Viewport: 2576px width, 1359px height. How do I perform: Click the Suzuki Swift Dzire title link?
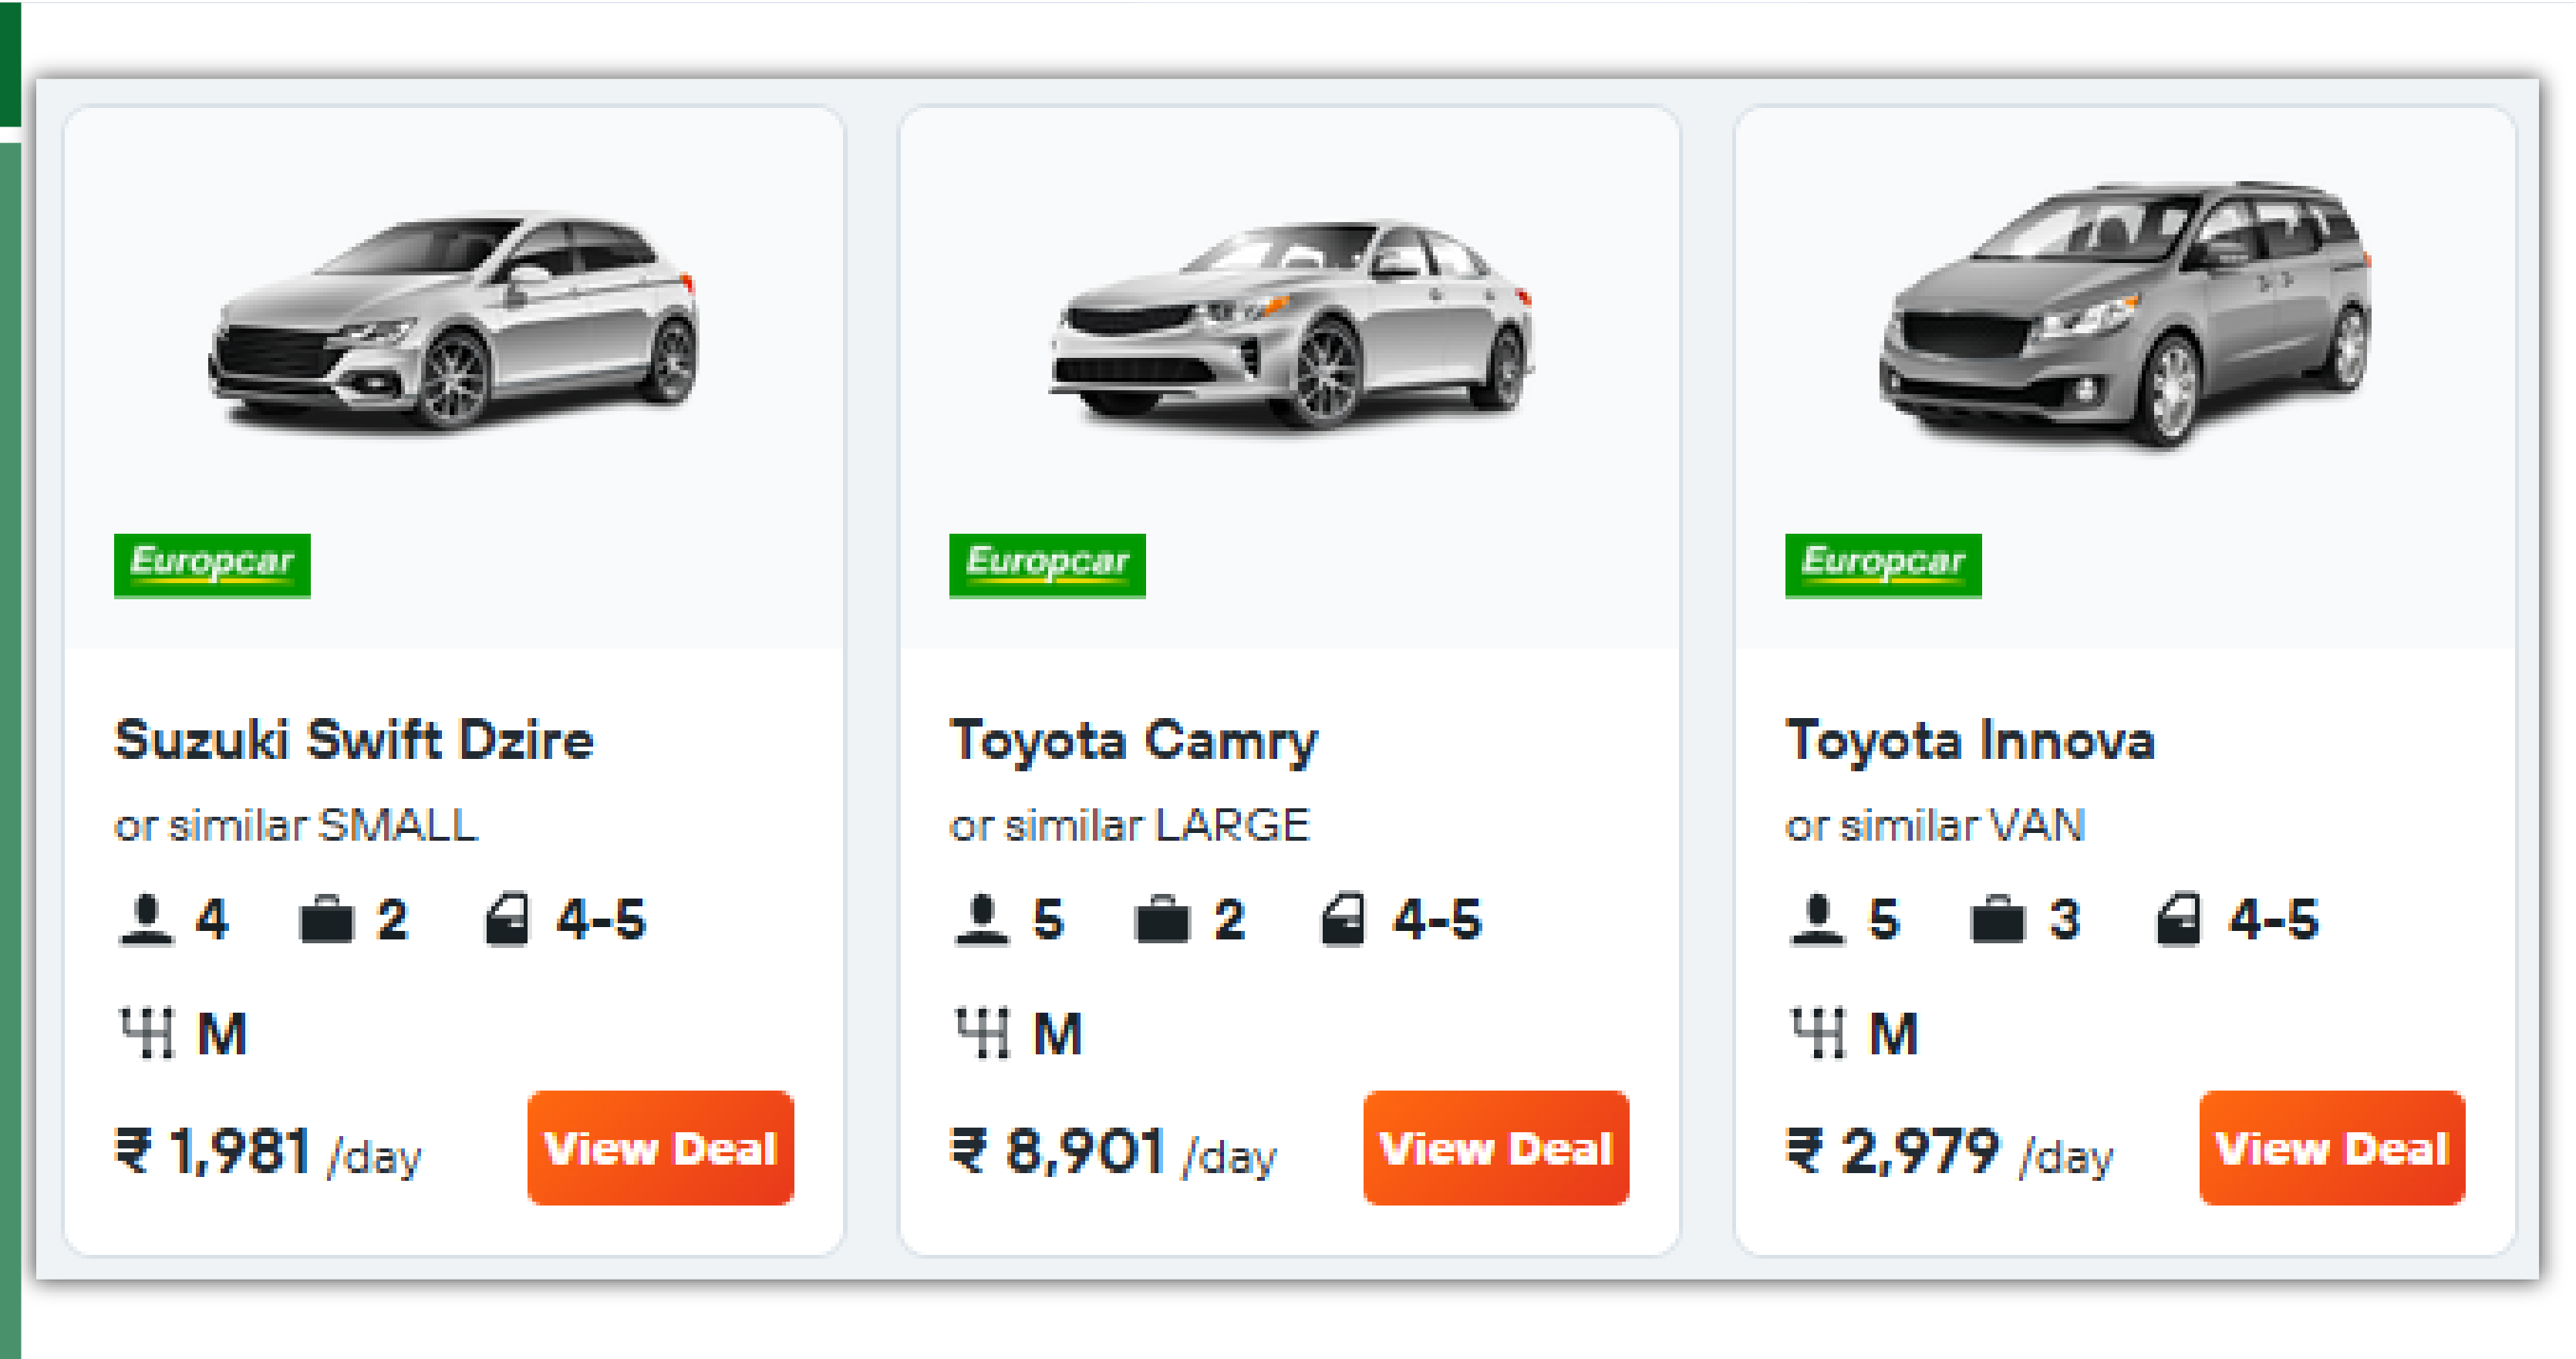(354, 740)
